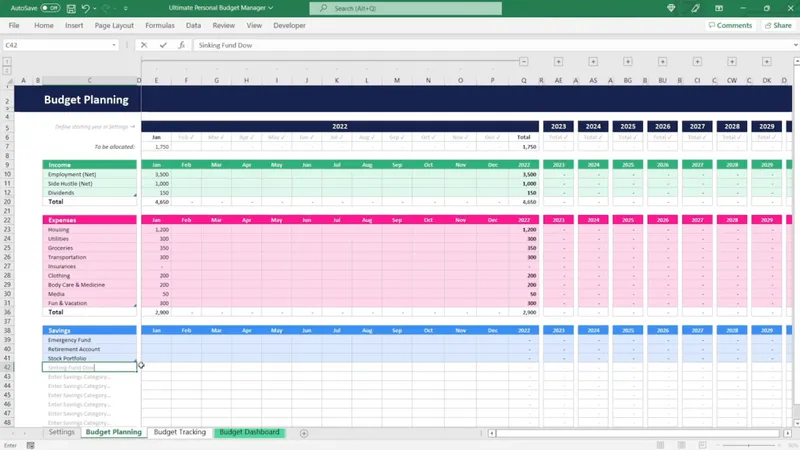Click the Emergency Fund savings row label

click(69, 340)
